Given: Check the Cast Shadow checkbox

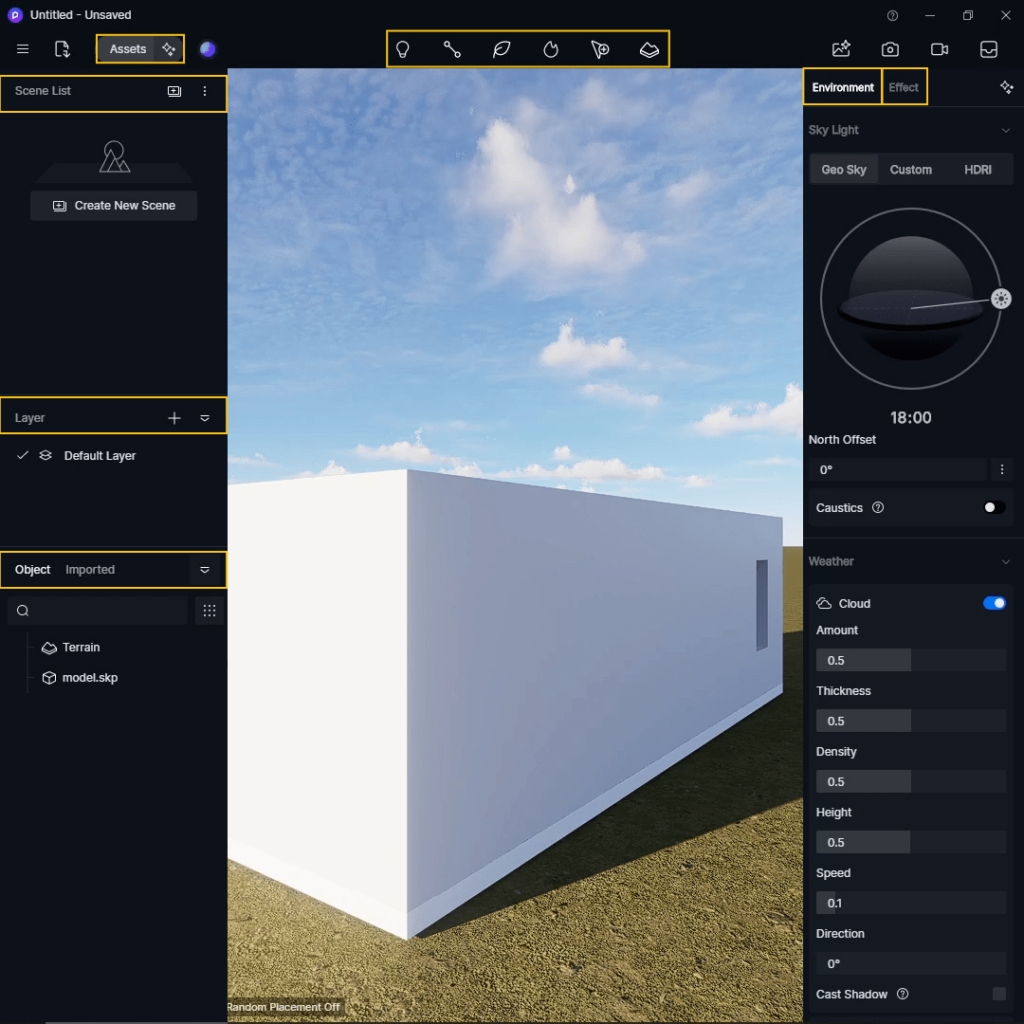Looking at the screenshot, I should [x=998, y=994].
